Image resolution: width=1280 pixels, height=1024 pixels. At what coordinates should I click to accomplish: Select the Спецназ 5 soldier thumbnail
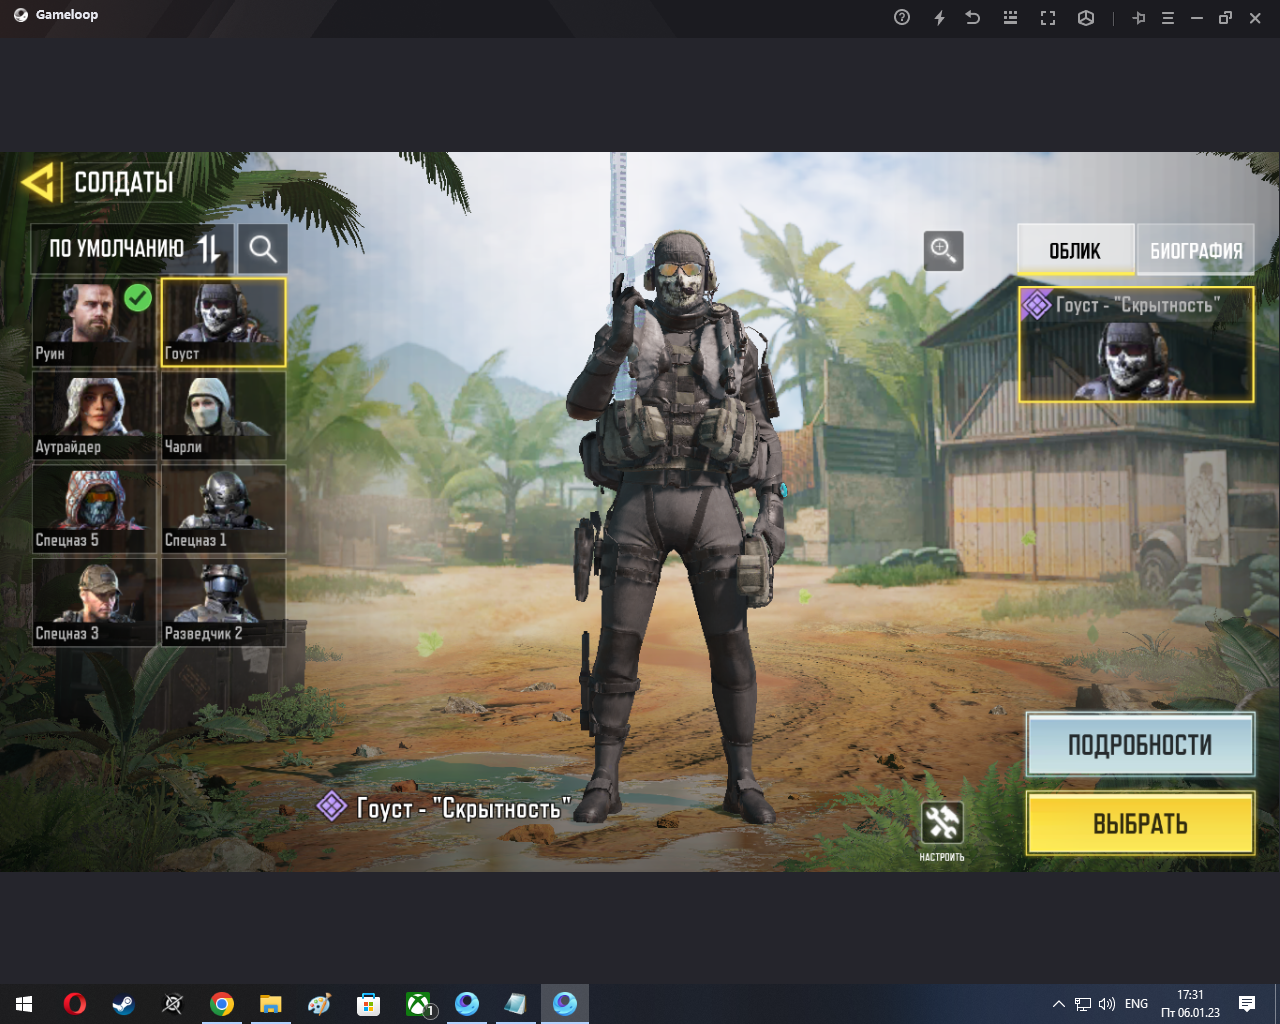coord(94,509)
